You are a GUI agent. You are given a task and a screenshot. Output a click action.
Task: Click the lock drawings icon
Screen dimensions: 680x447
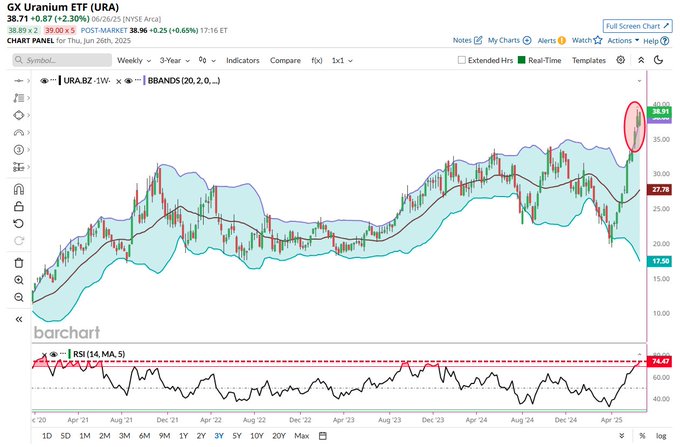click(19, 206)
